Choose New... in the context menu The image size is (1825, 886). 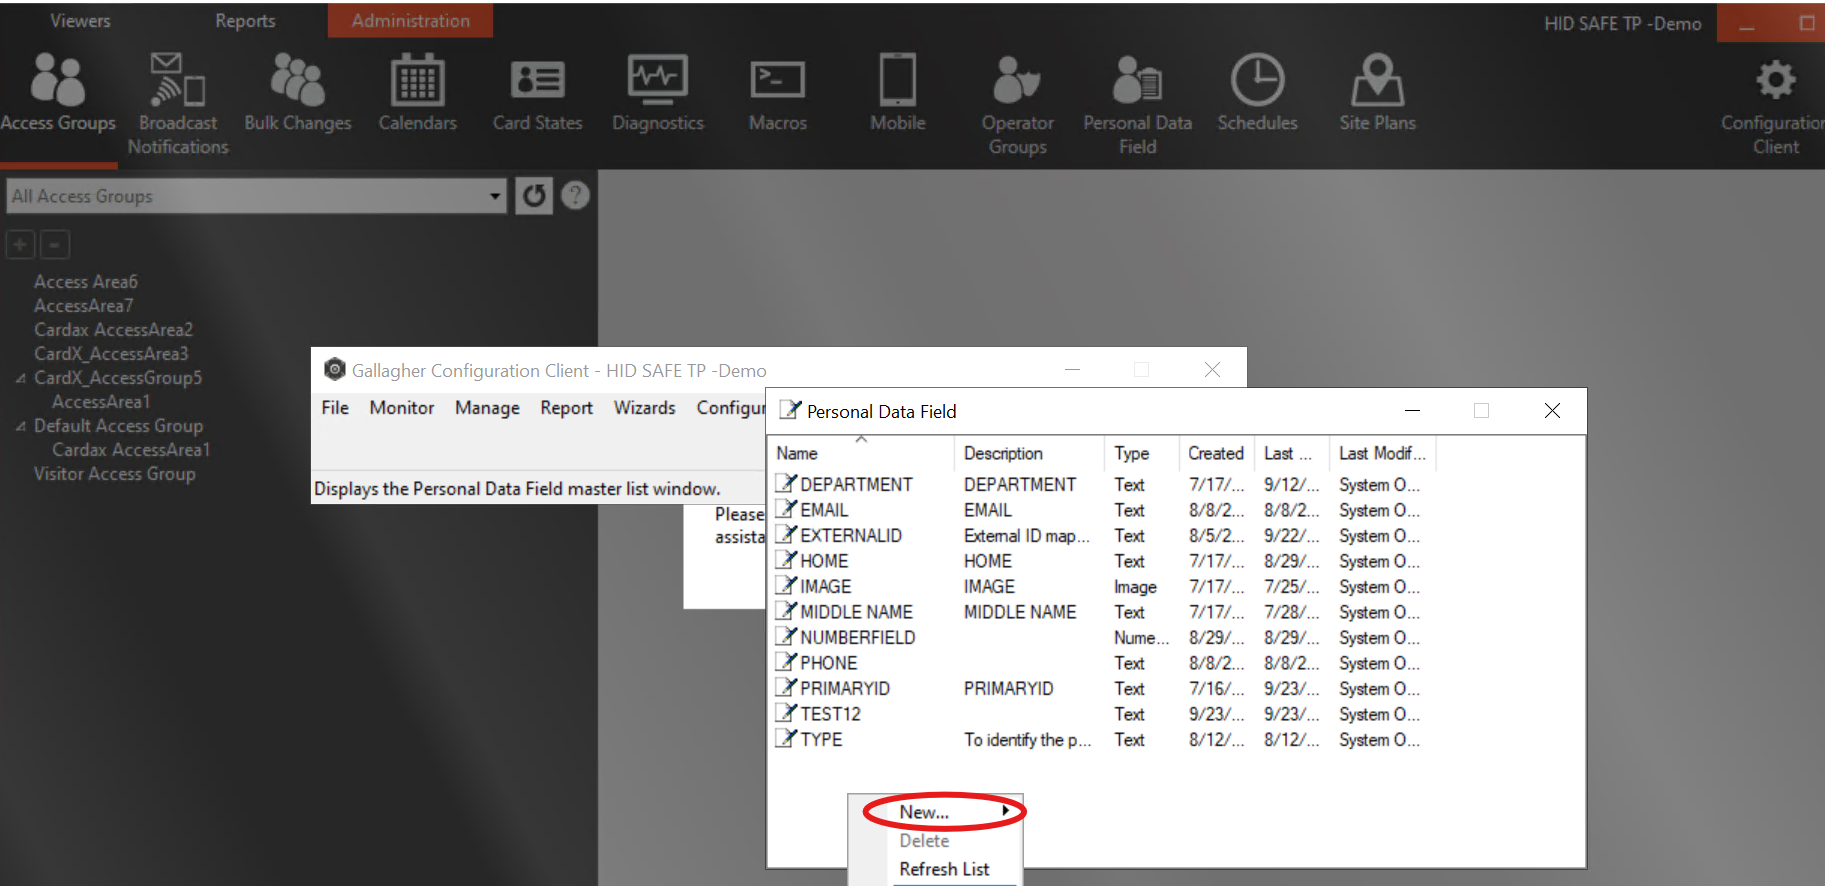point(924,812)
